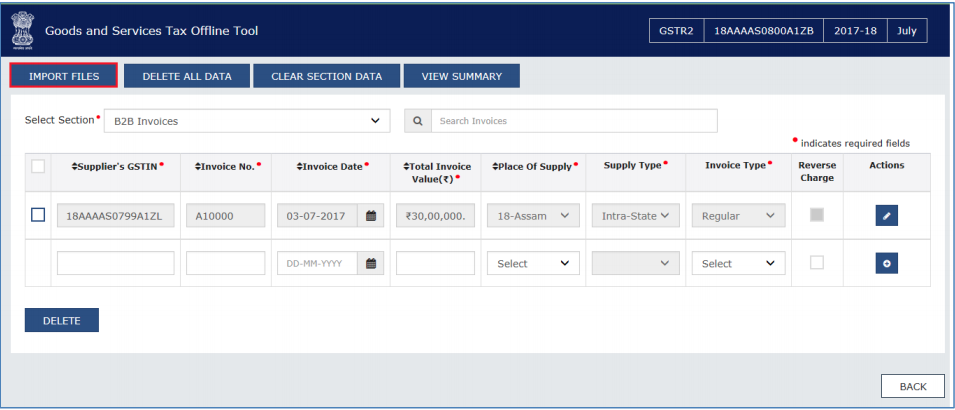Open calendar picker next to 03-07-2017 date
955x410 pixels.
(x=370, y=216)
